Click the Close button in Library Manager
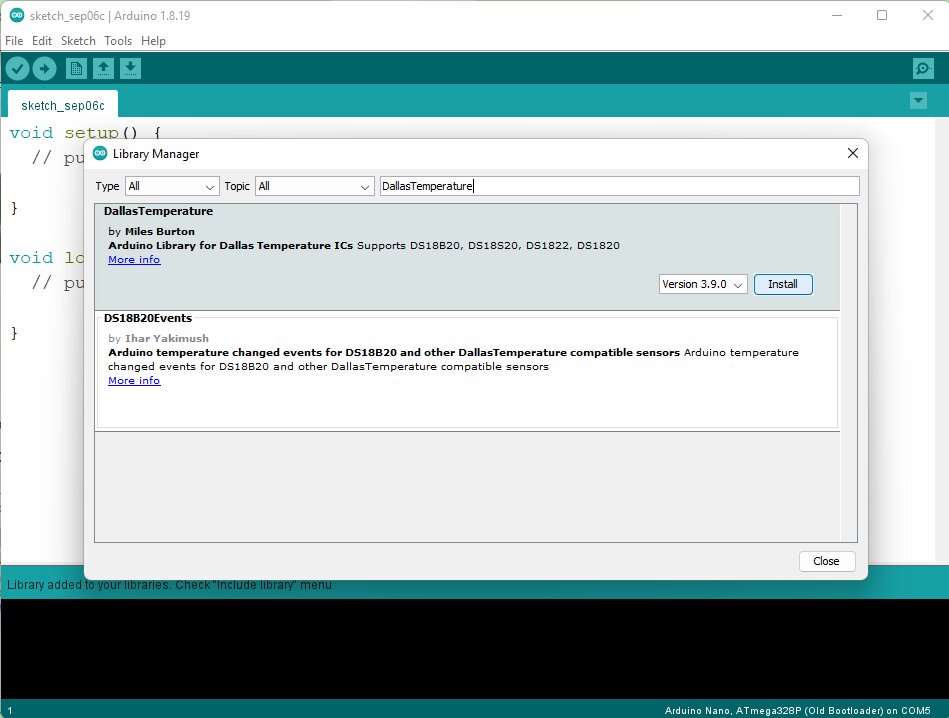 (x=826, y=561)
